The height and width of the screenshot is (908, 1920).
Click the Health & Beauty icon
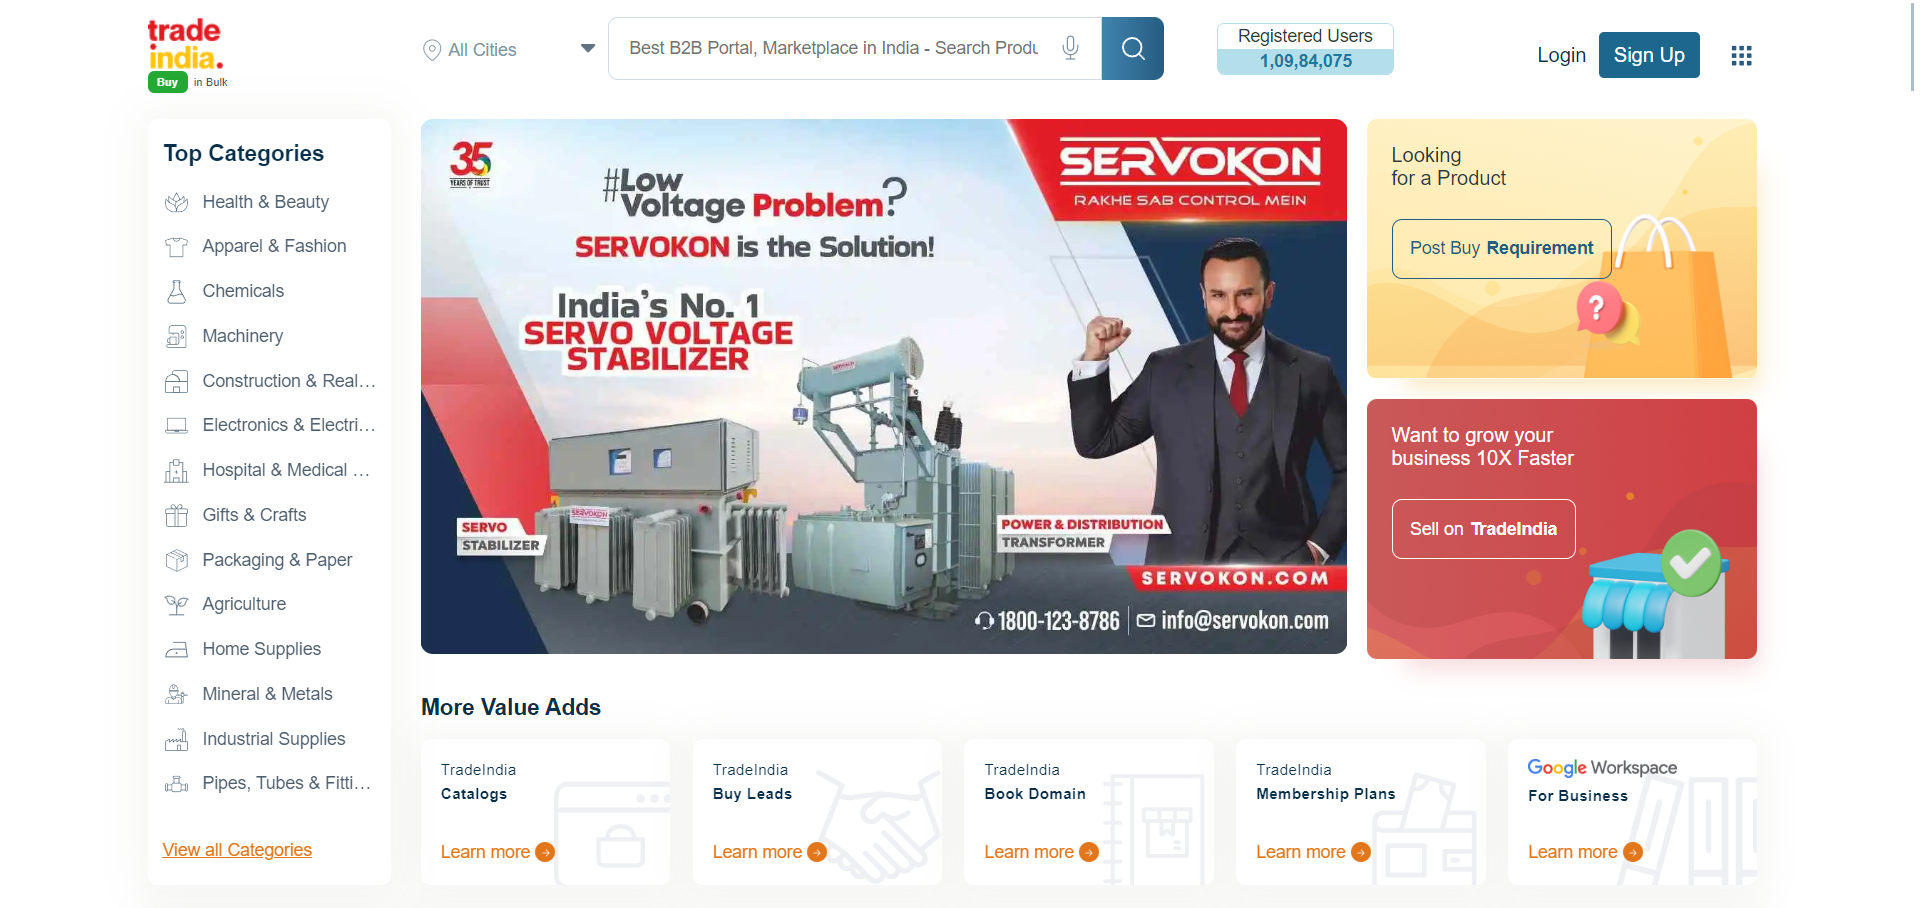[x=177, y=202]
